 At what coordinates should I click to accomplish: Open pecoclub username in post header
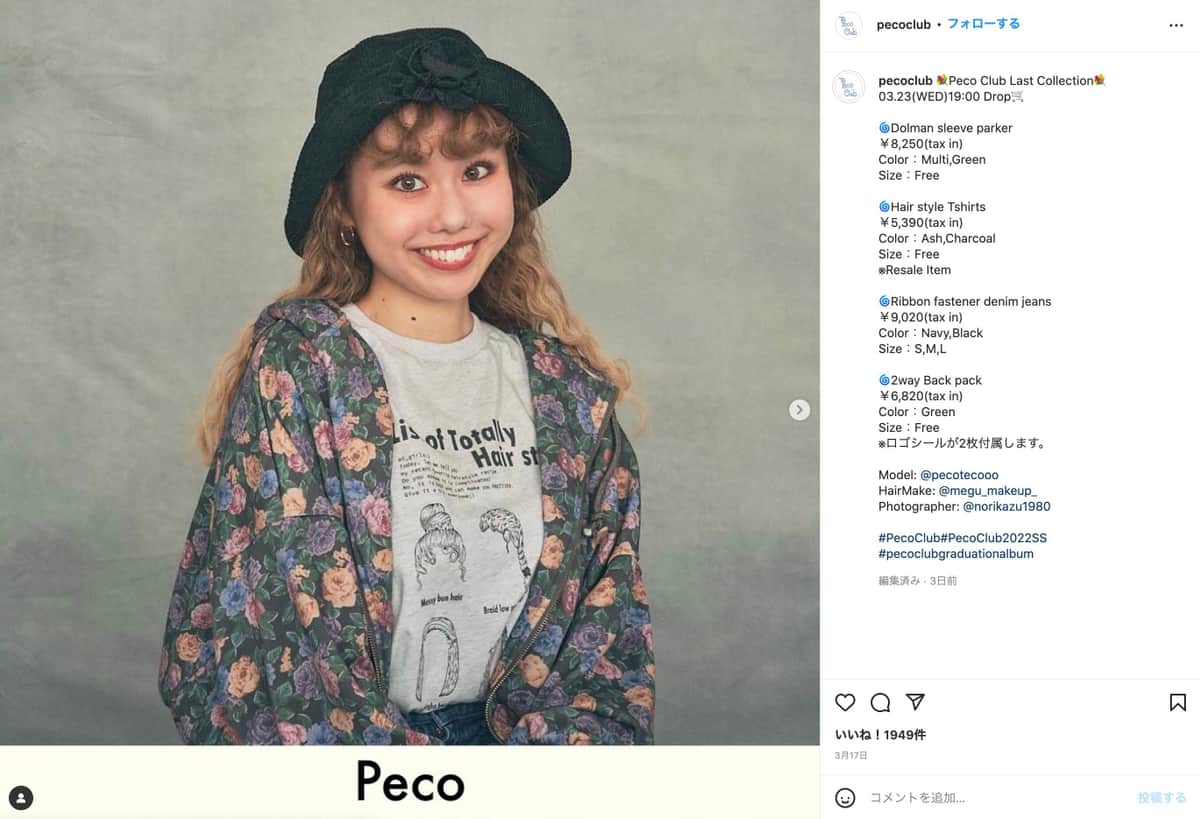click(x=904, y=25)
